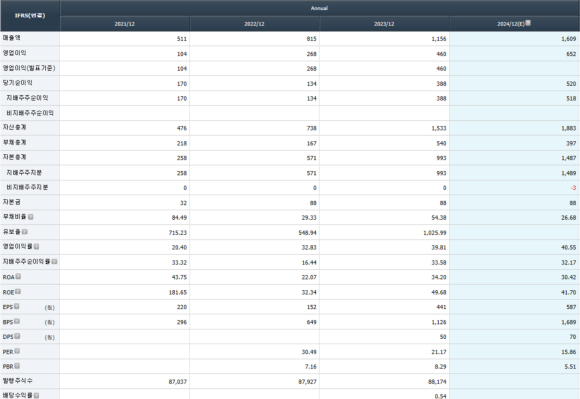580x399 pixels.
Task: Click operating margin estimate 40.55
Action: [x=569, y=247]
